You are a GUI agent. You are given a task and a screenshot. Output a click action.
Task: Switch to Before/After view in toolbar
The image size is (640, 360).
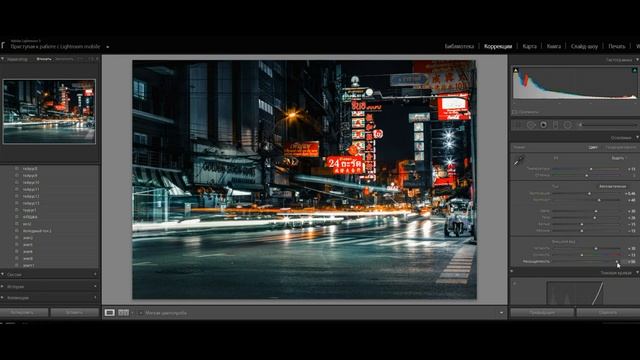(x=123, y=313)
